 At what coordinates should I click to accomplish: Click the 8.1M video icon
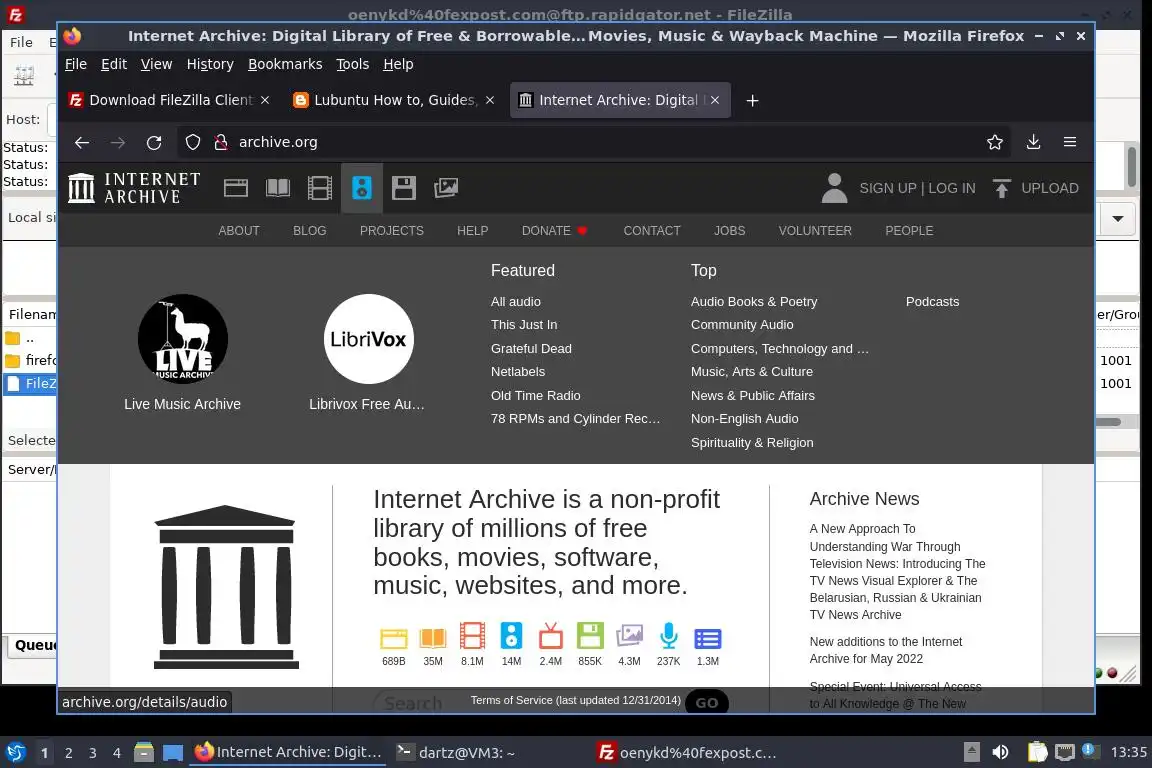472,636
